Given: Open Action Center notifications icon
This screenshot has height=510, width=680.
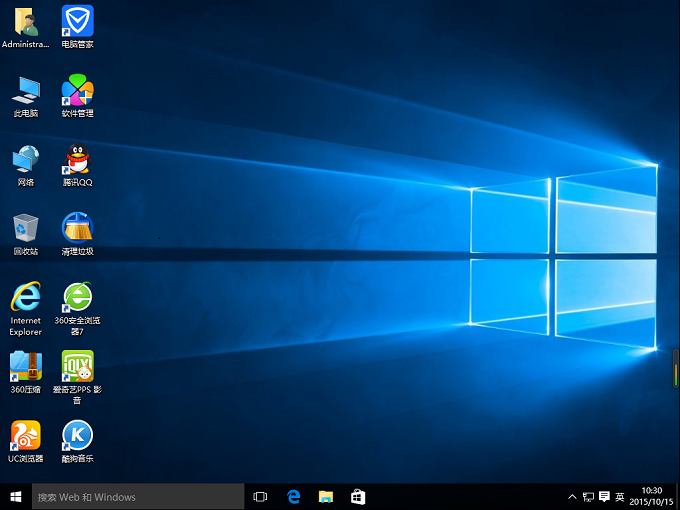Looking at the screenshot, I should (x=604, y=497).
